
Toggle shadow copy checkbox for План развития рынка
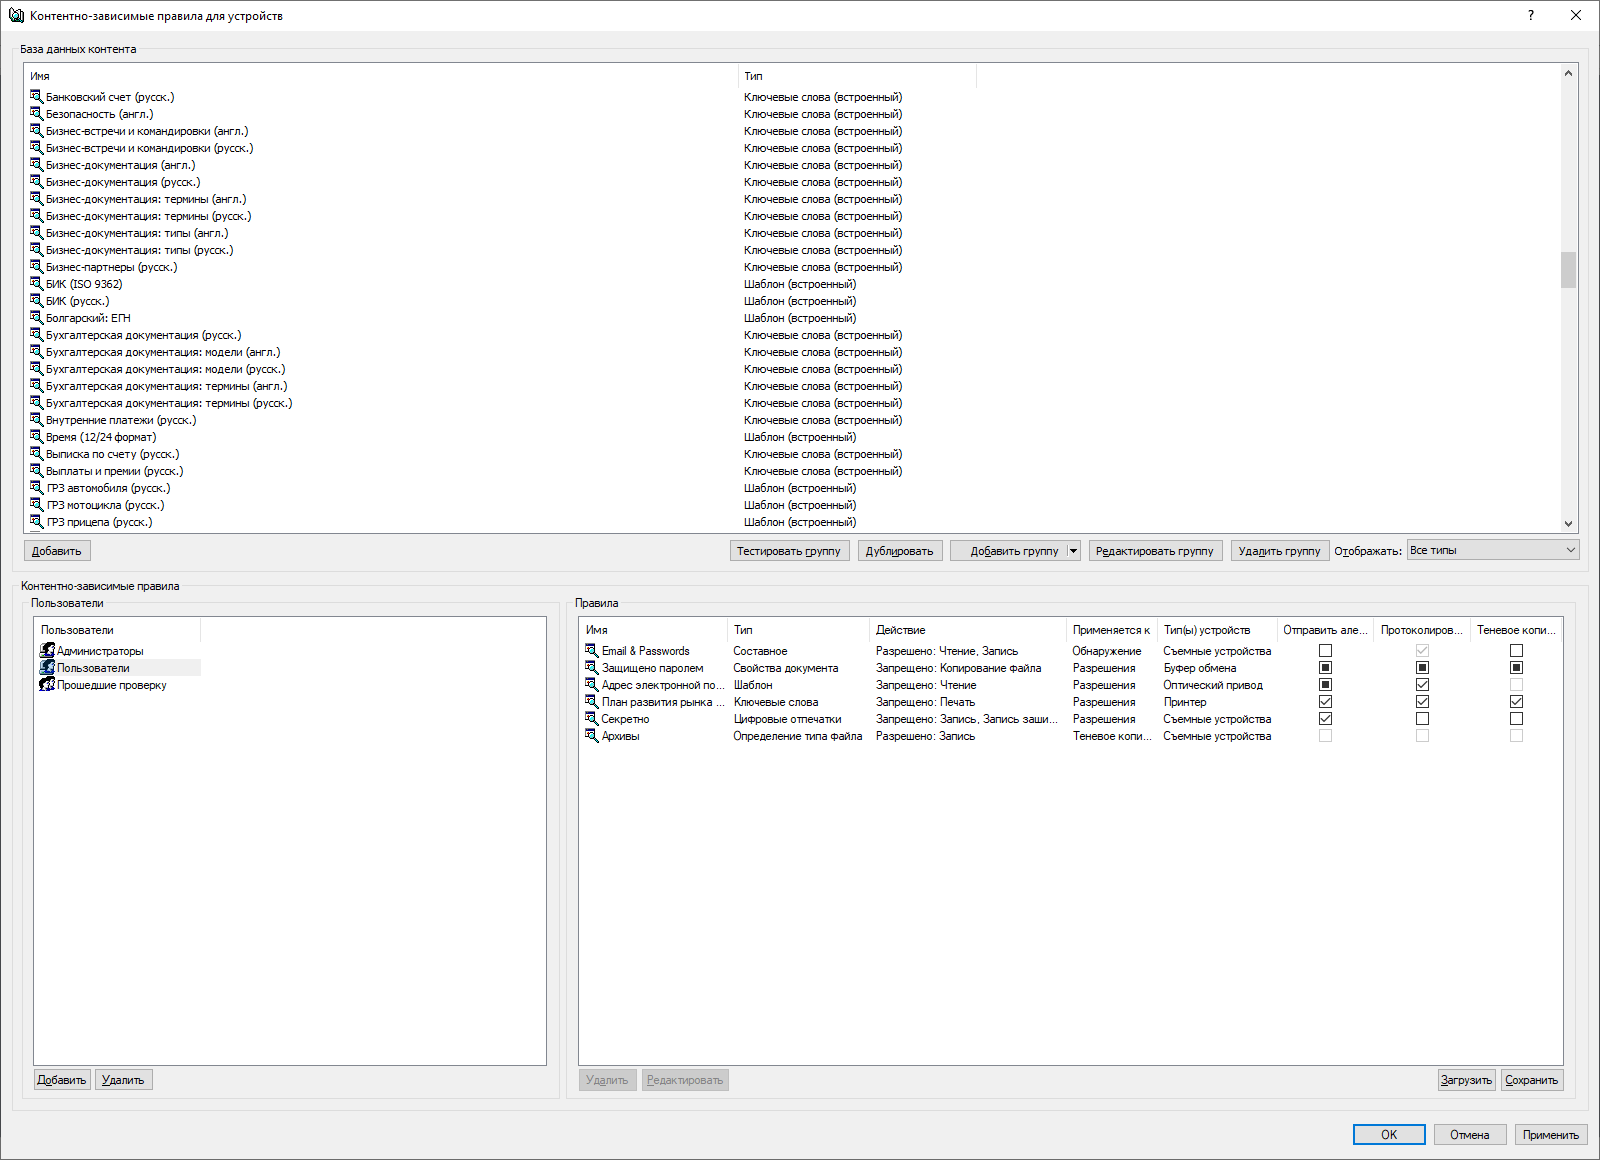(1516, 702)
